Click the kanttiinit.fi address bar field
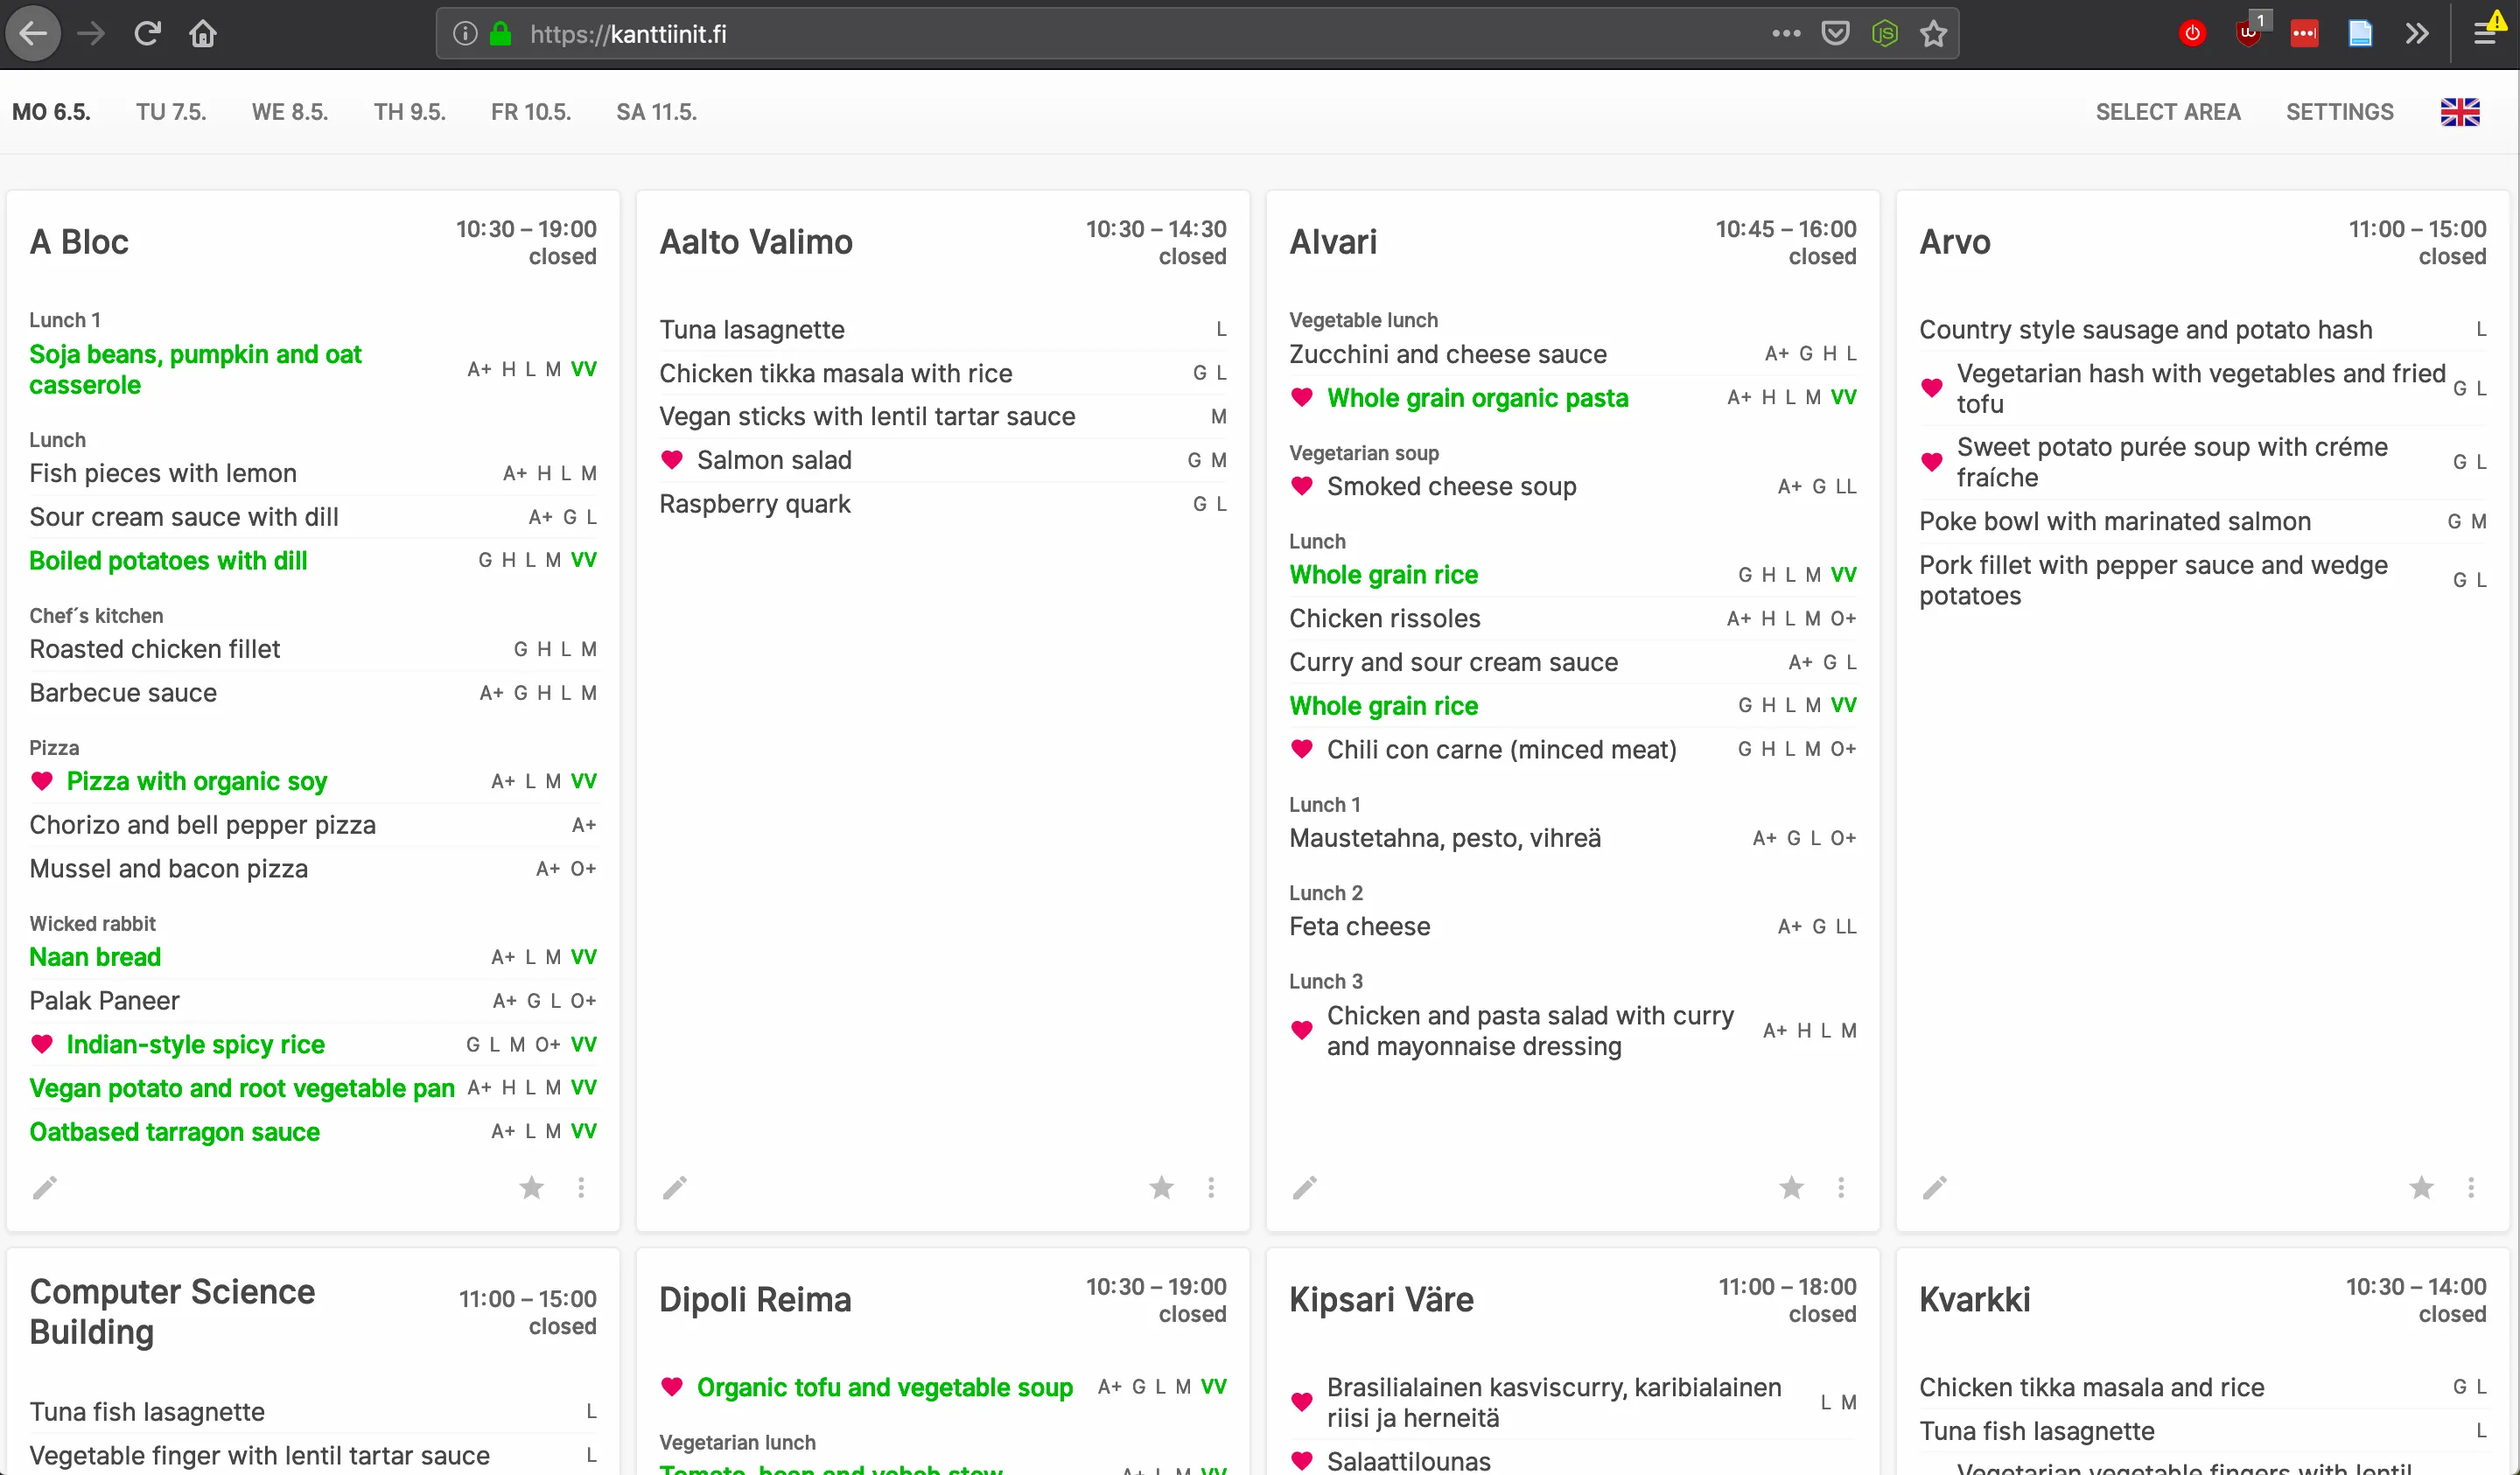 (x=1100, y=34)
